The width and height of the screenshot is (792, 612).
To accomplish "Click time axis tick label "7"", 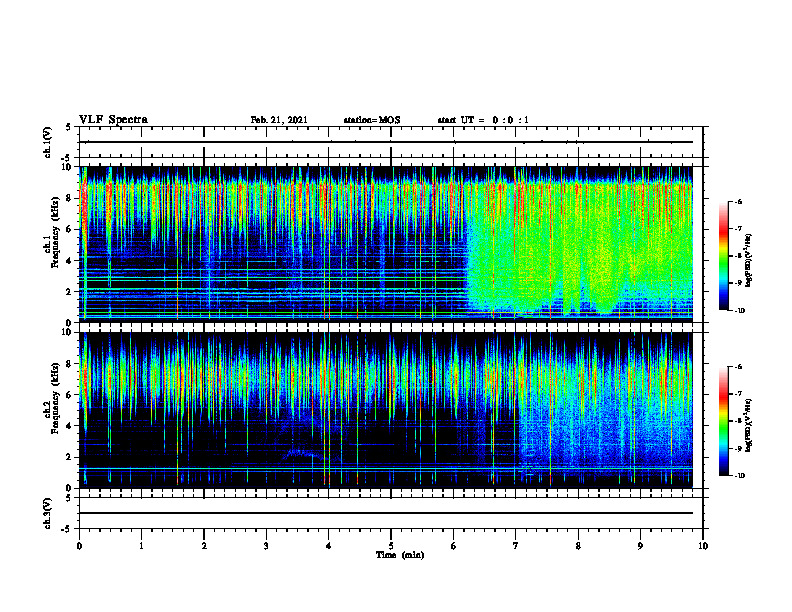I will (x=516, y=546).
